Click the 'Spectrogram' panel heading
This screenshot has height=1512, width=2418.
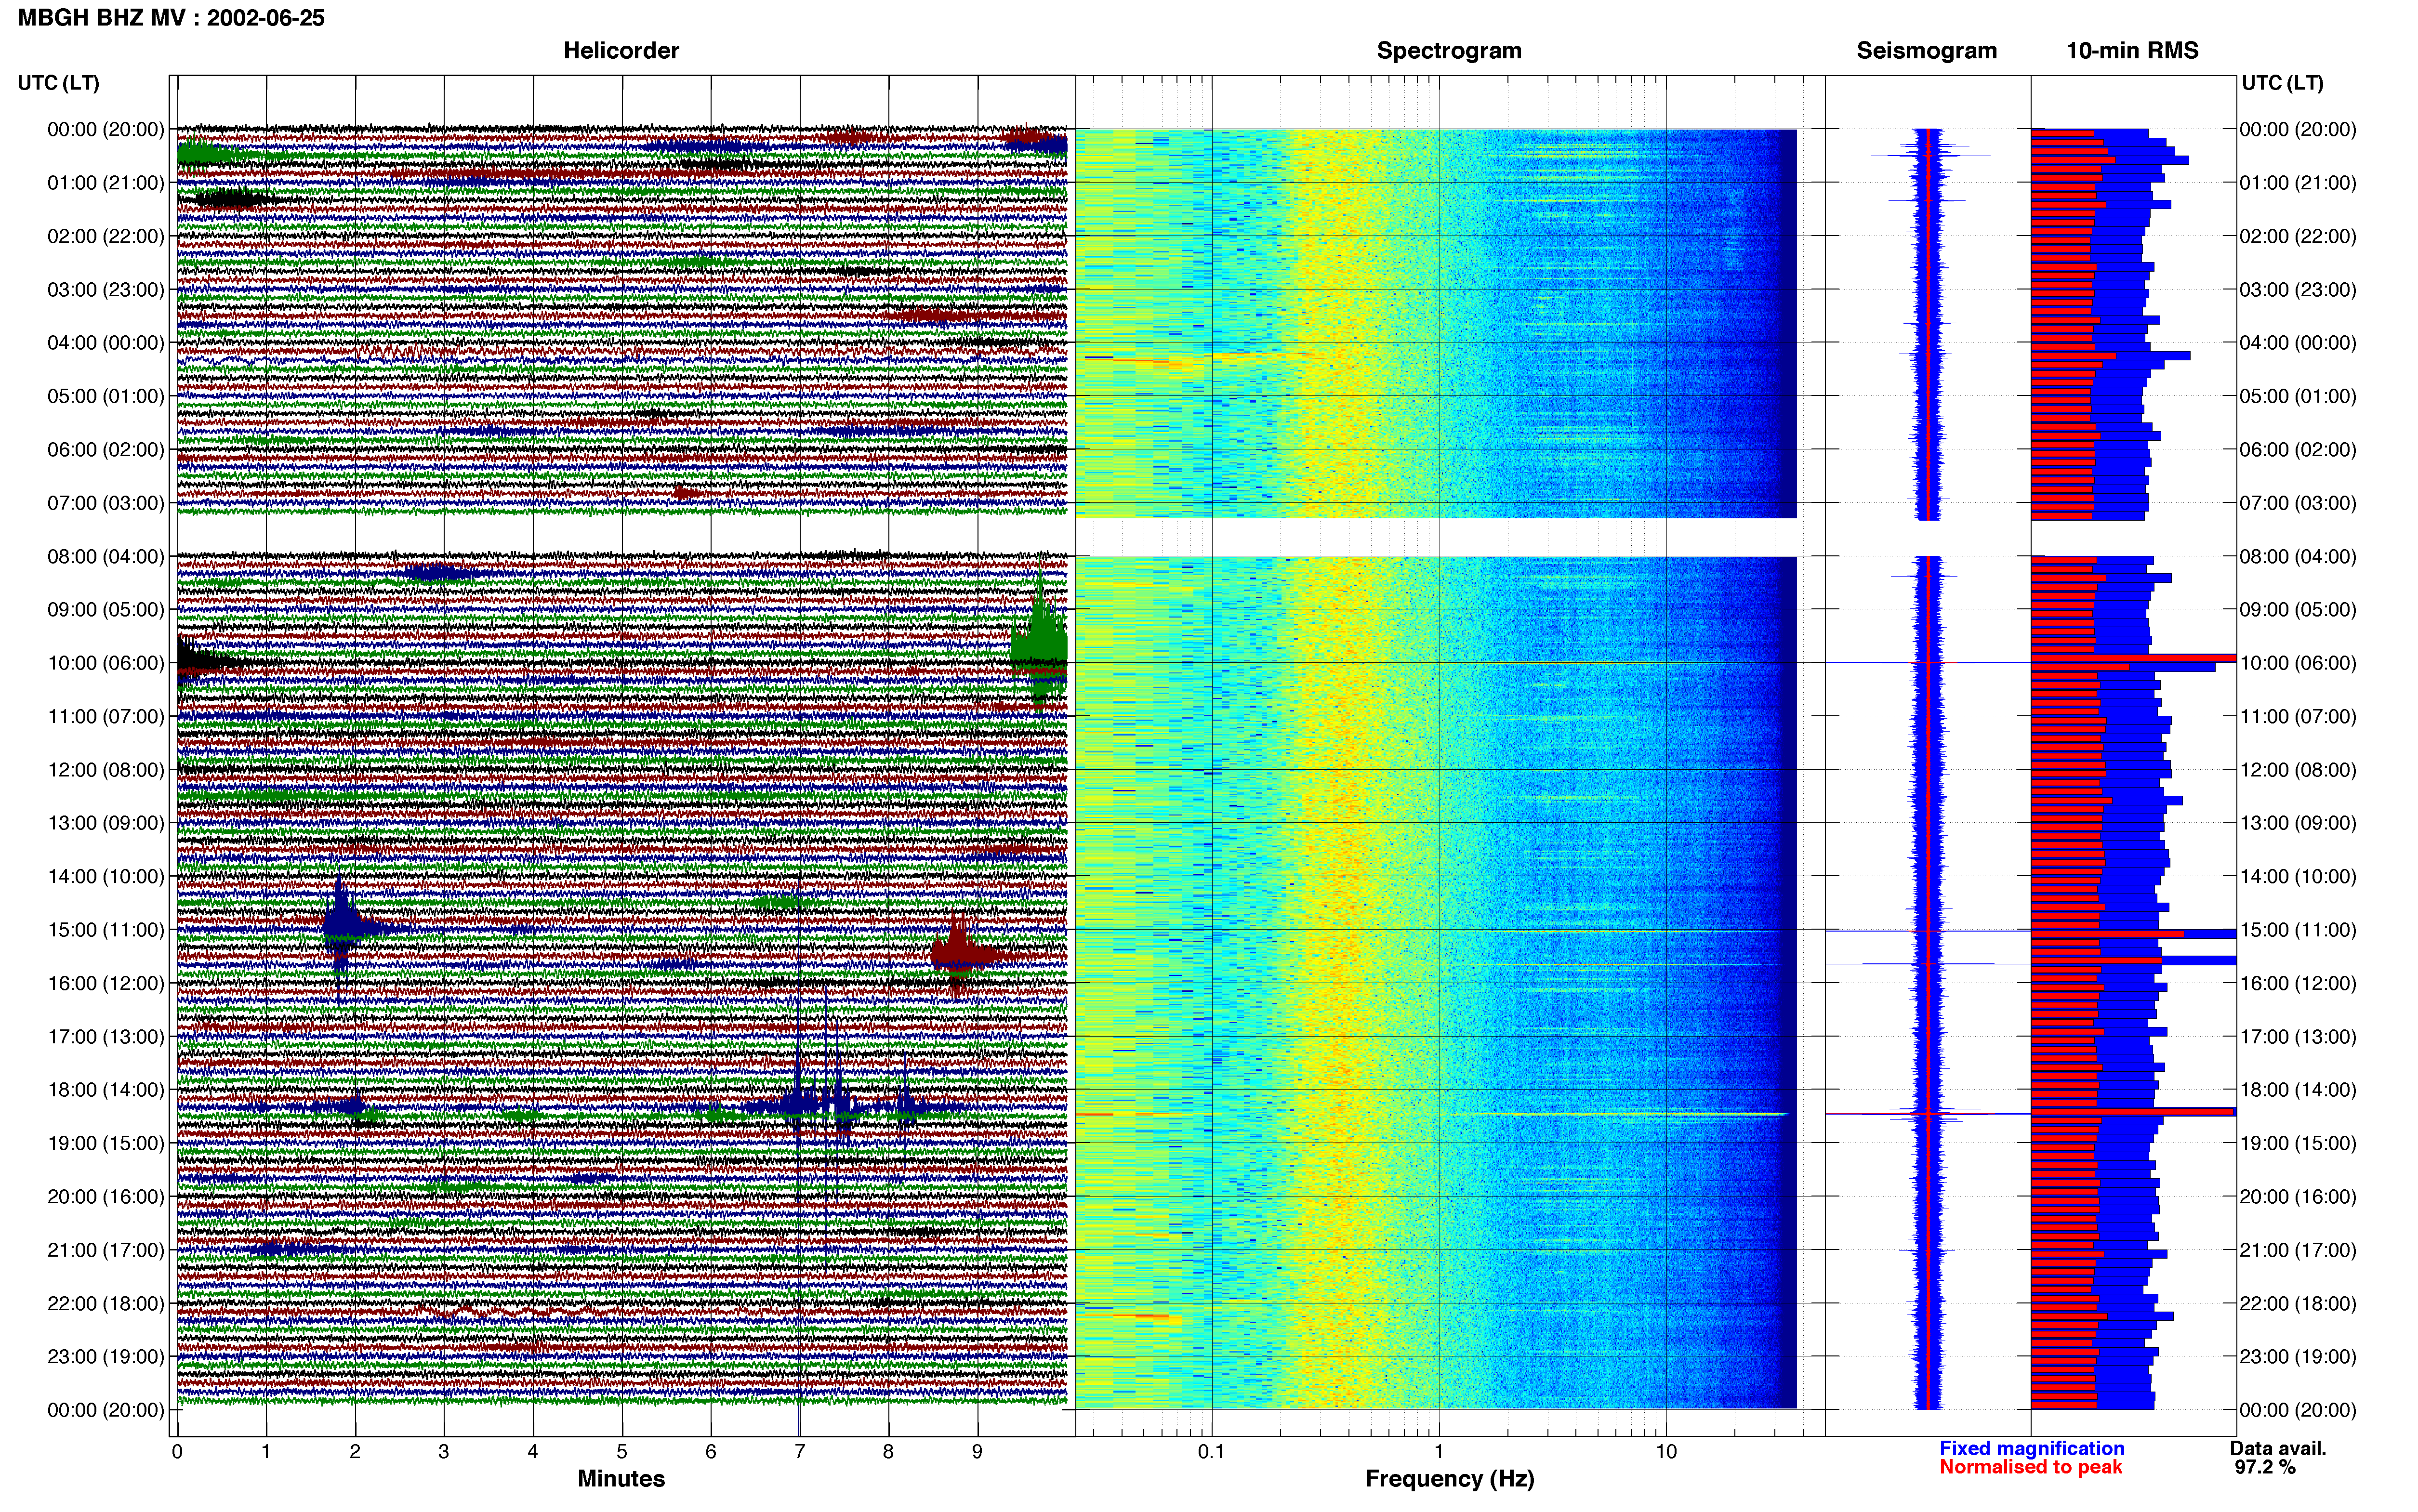tap(1449, 51)
